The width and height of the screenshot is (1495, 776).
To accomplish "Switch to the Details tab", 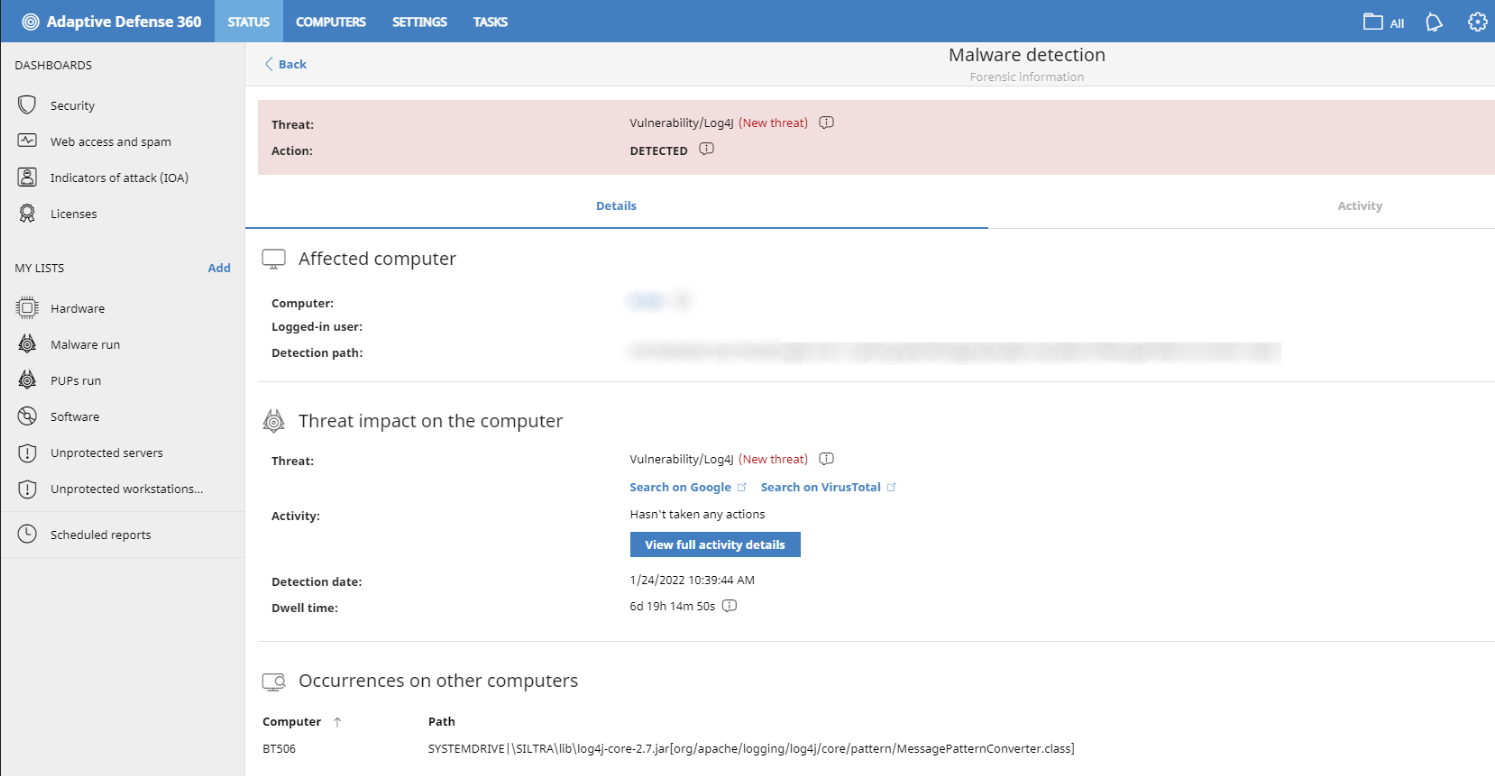I will click(x=616, y=206).
